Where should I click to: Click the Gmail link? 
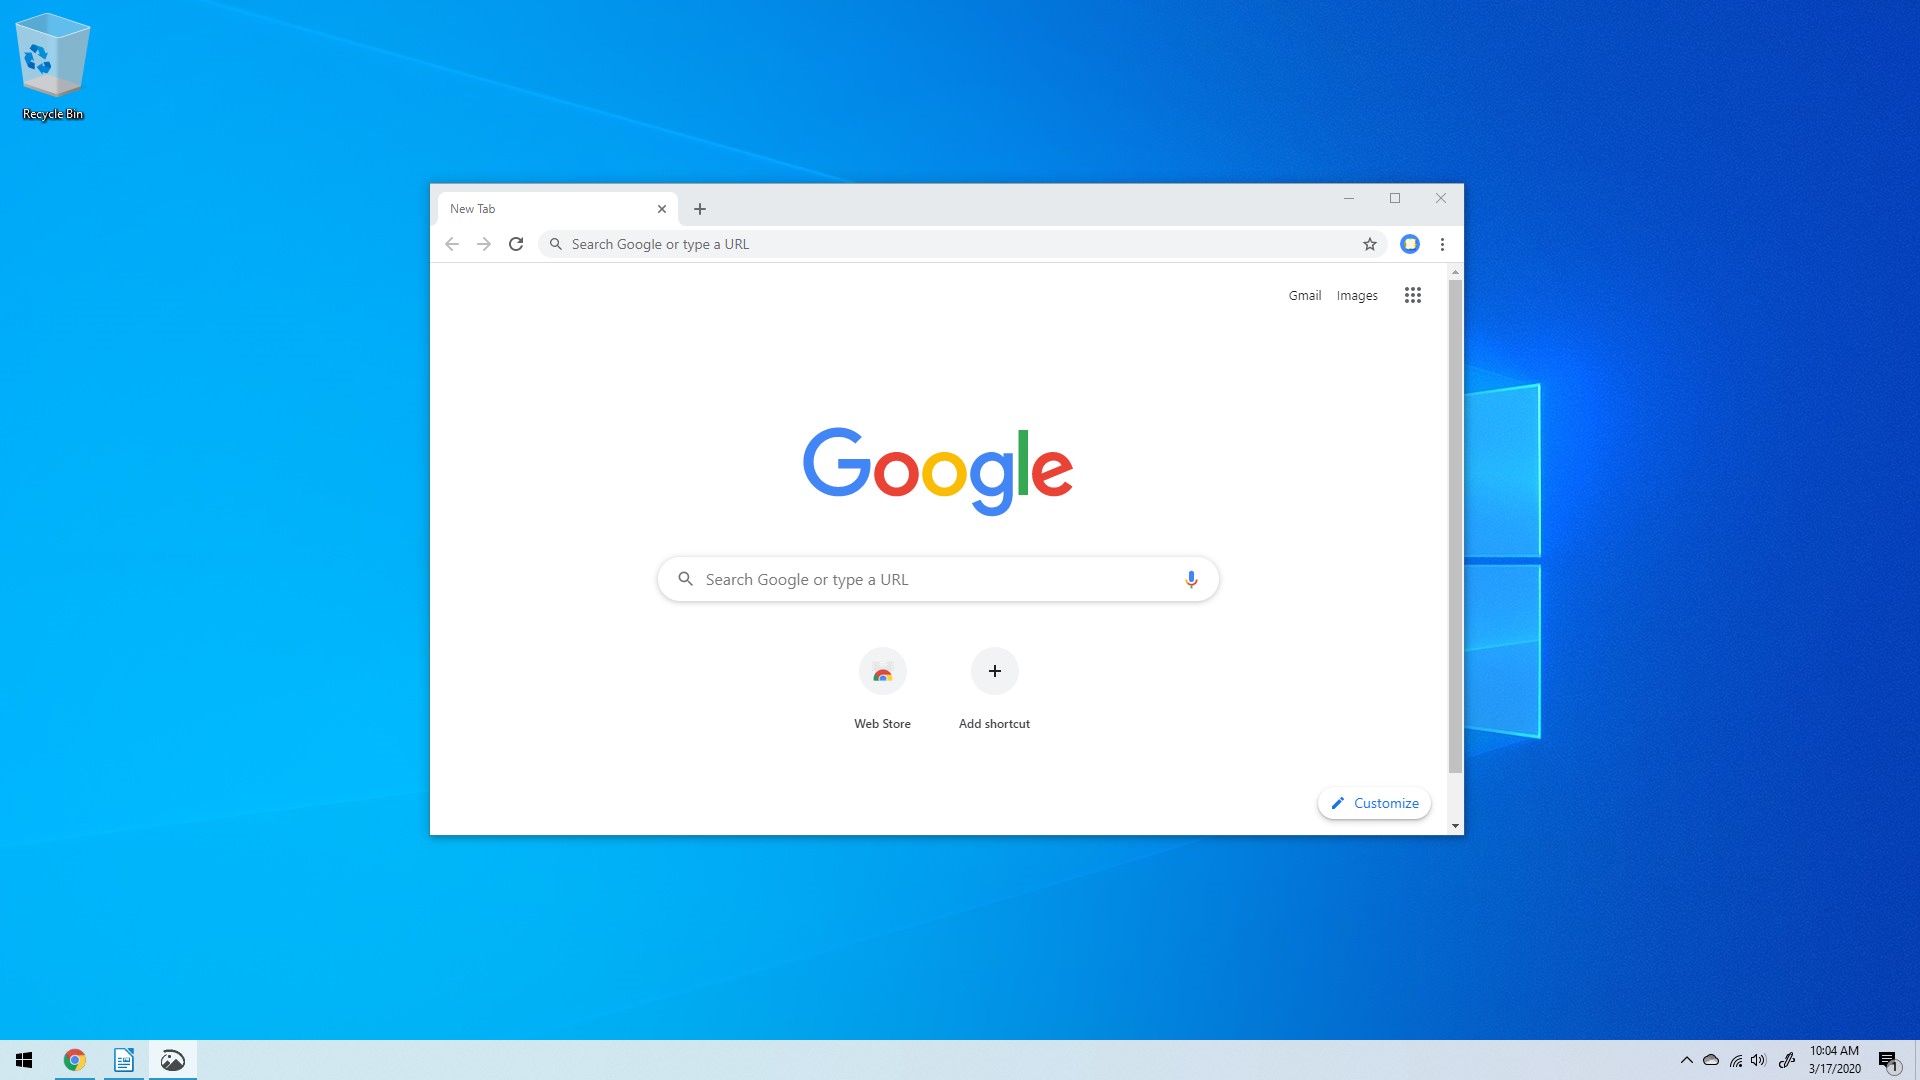(1304, 294)
